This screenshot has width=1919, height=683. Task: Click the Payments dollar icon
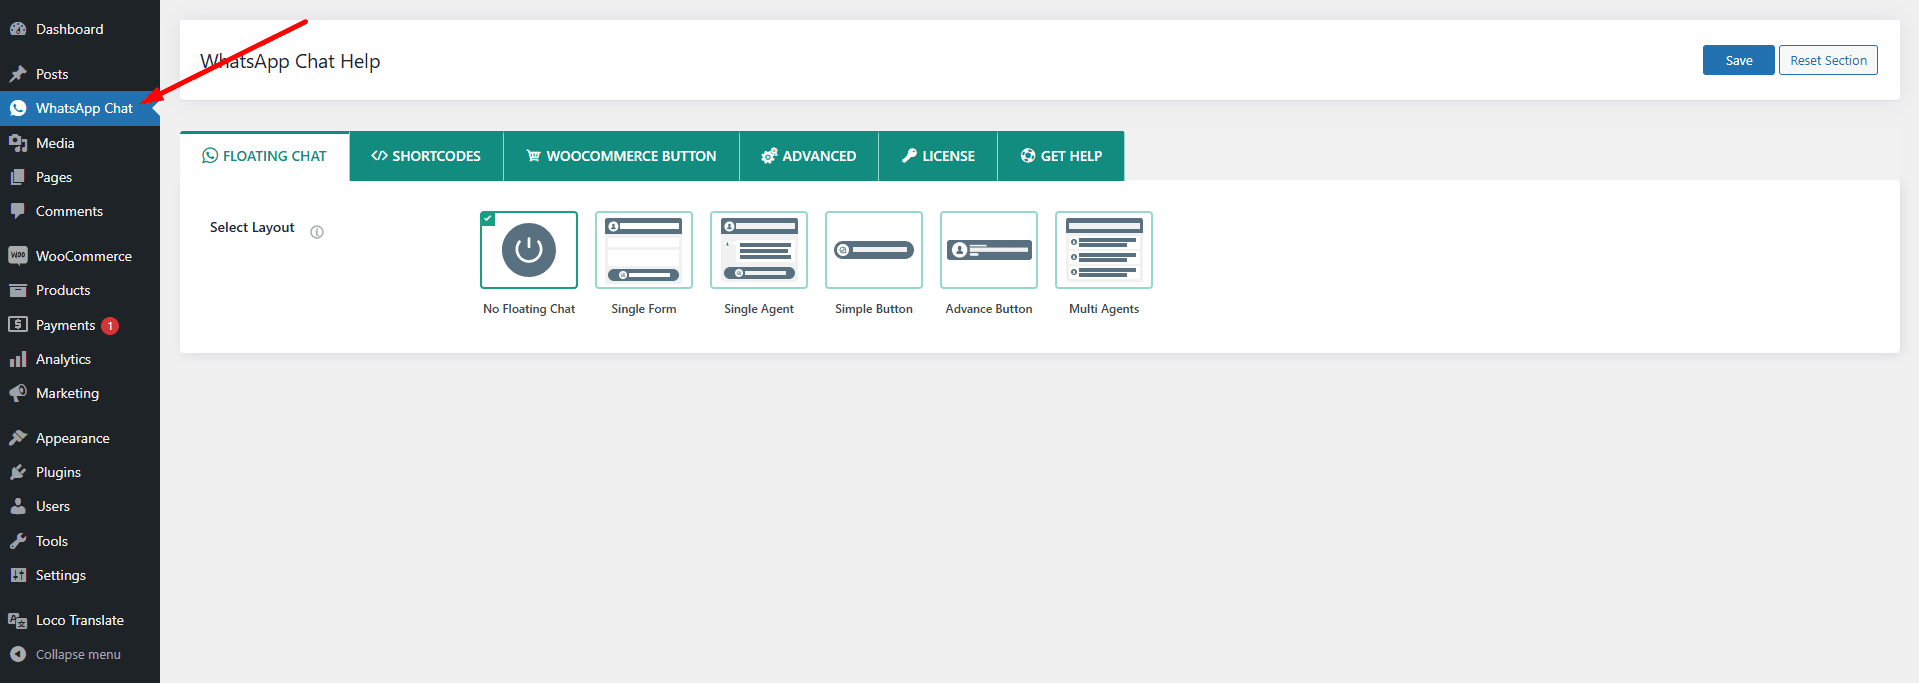click(x=18, y=325)
